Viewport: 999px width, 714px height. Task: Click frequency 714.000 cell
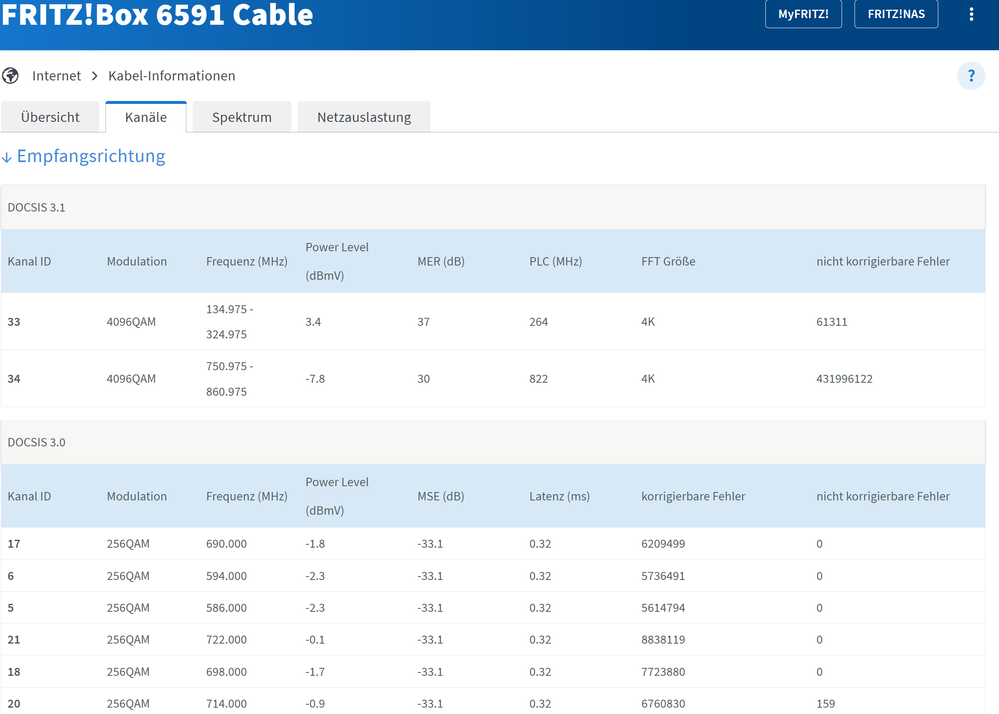pos(226,704)
